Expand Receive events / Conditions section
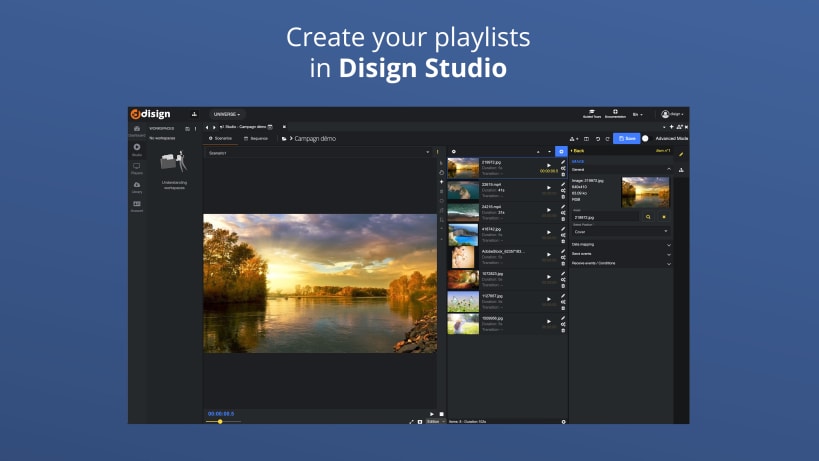 click(621, 263)
